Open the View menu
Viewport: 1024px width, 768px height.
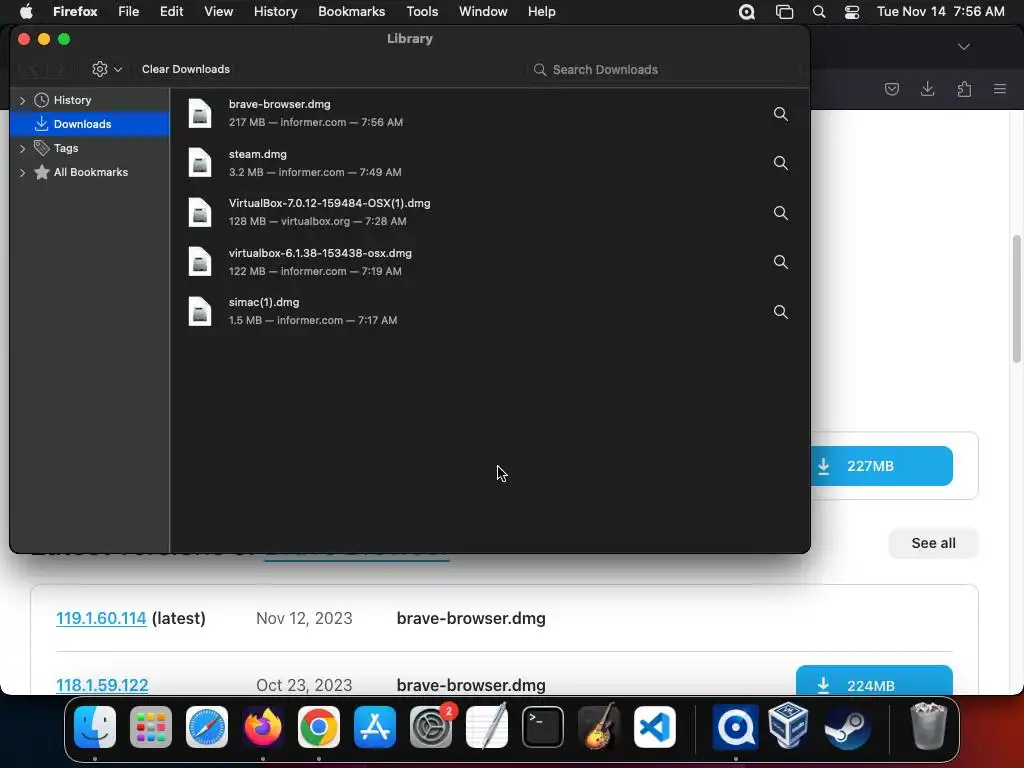pos(218,12)
